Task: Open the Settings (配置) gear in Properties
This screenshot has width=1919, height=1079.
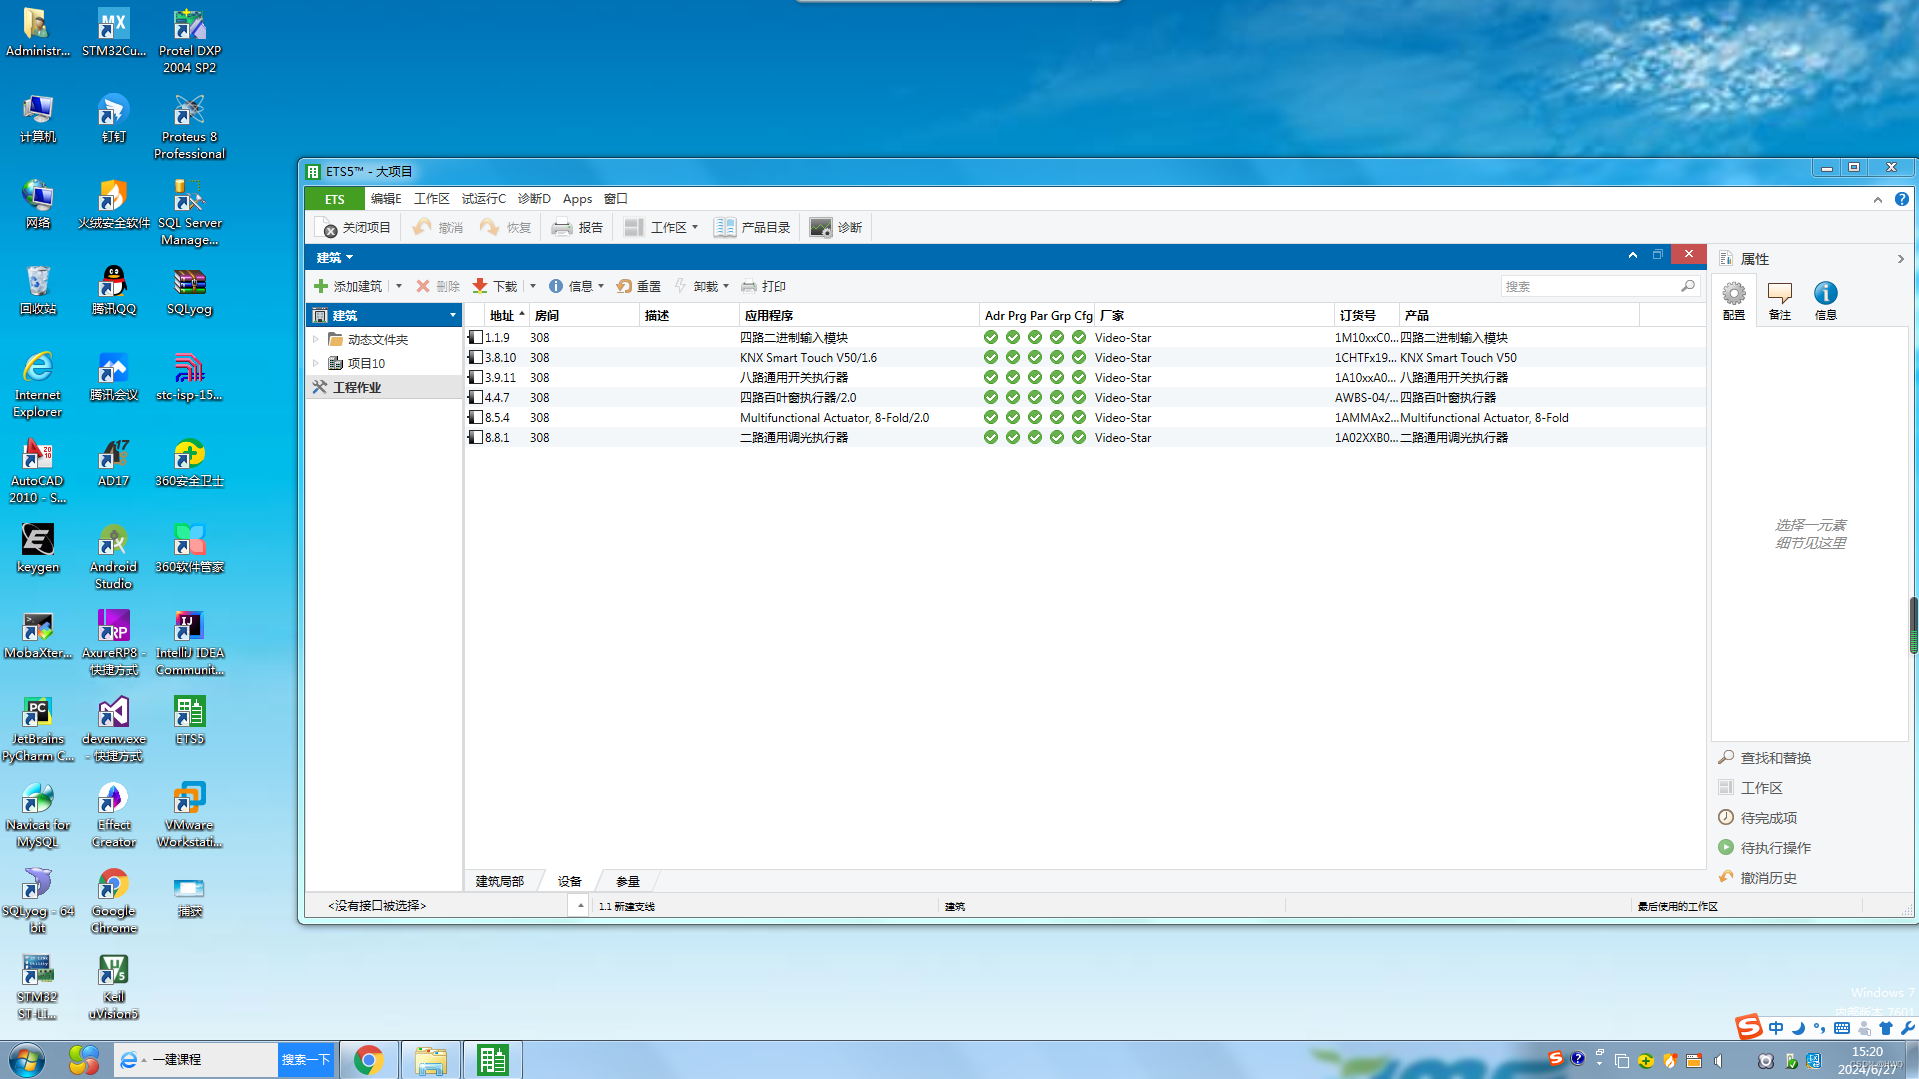Action: (1733, 294)
